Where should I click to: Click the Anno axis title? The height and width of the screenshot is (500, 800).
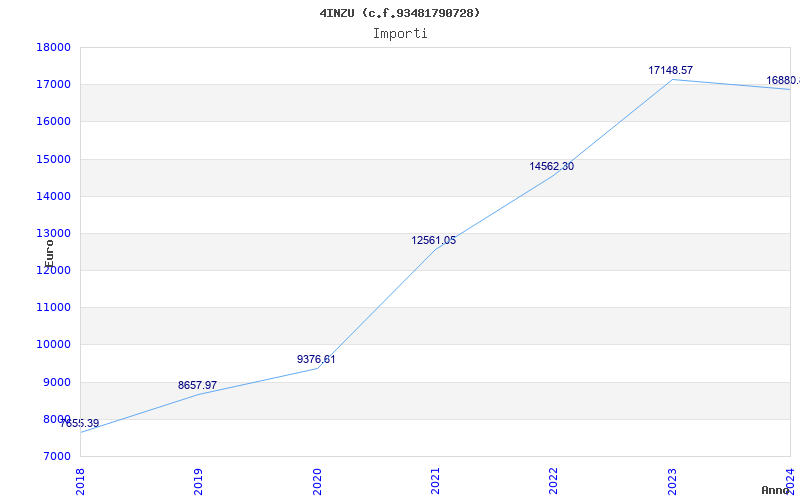click(x=776, y=490)
